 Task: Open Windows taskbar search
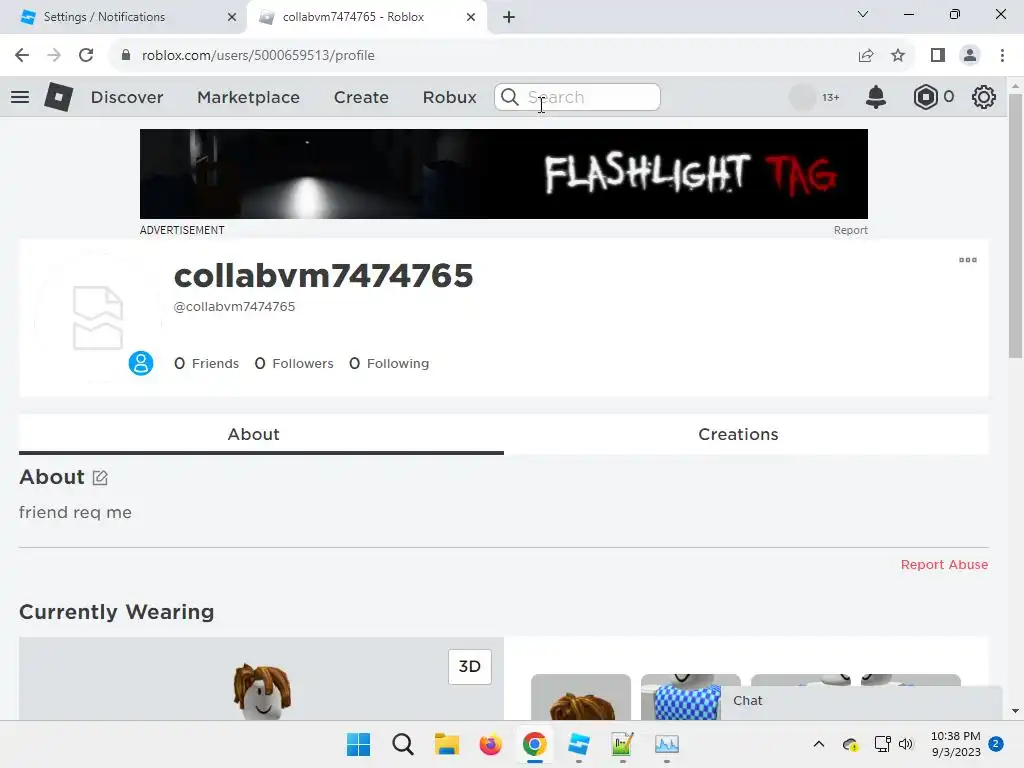pos(403,744)
